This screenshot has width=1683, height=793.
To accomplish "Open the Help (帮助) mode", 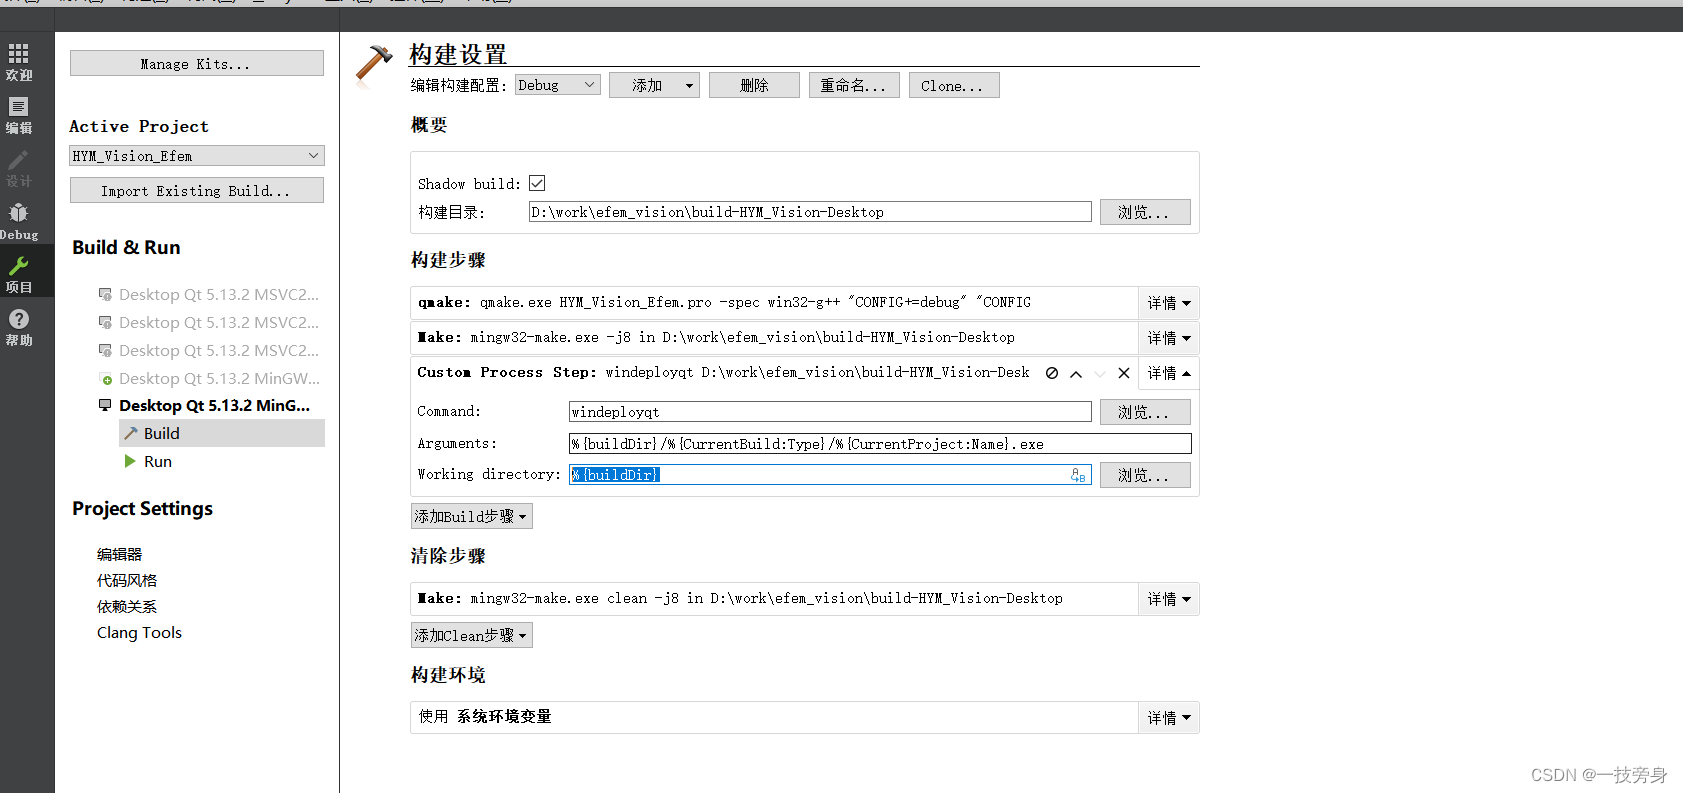I will coord(19,327).
